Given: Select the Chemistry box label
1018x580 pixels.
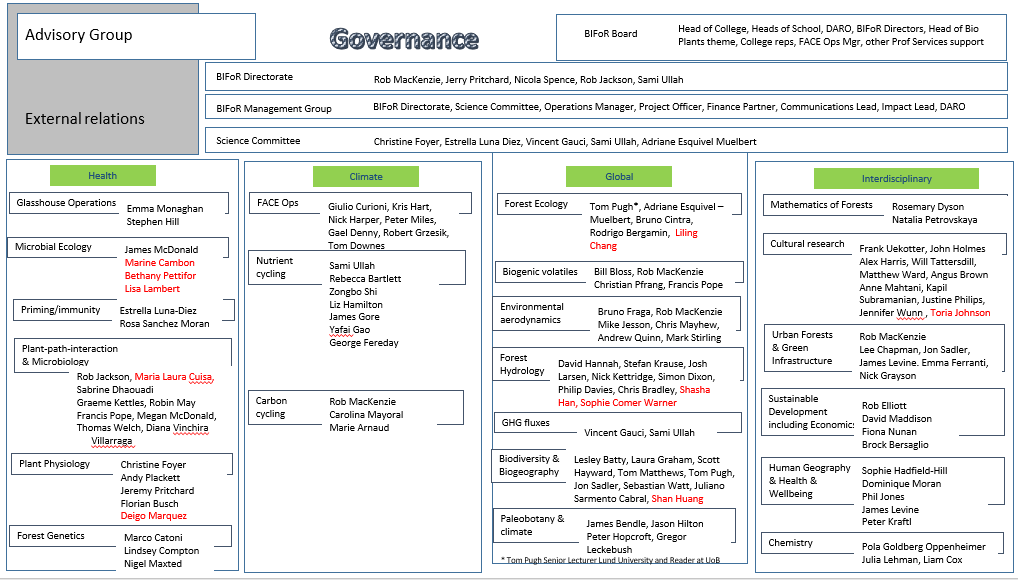Looking at the screenshot, I should (x=791, y=543).
